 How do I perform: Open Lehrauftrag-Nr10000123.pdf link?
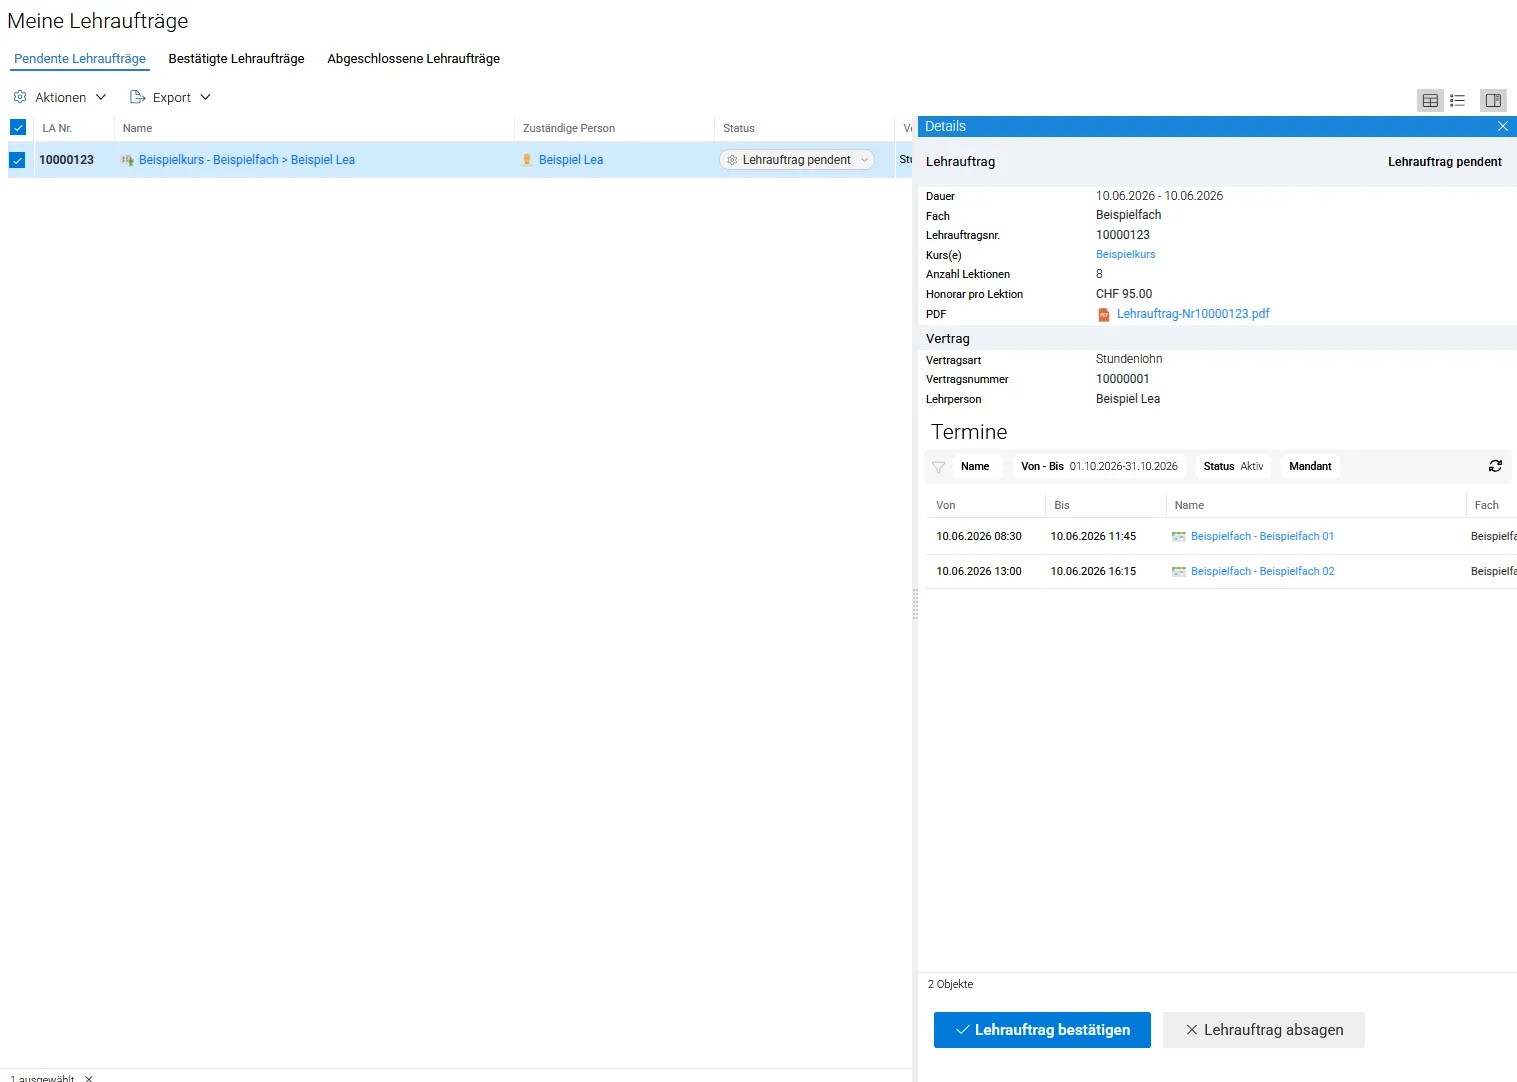[x=1193, y=314]
